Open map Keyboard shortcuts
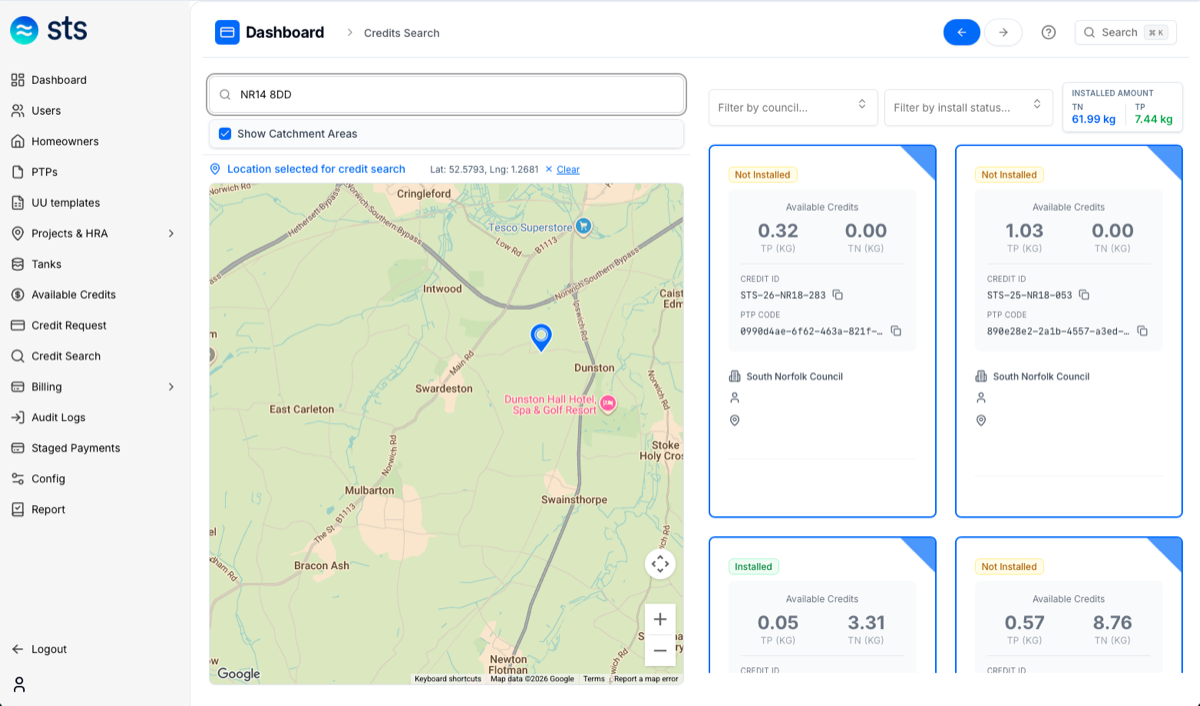1200x706 pixels. (x=448, y=679)
